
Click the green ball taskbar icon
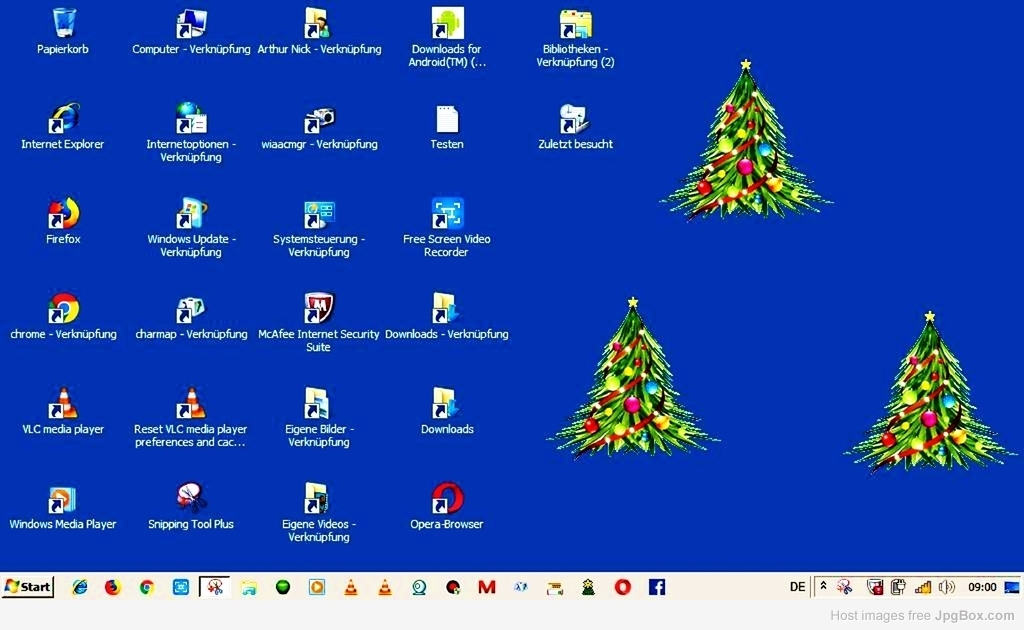click(283, 587)
